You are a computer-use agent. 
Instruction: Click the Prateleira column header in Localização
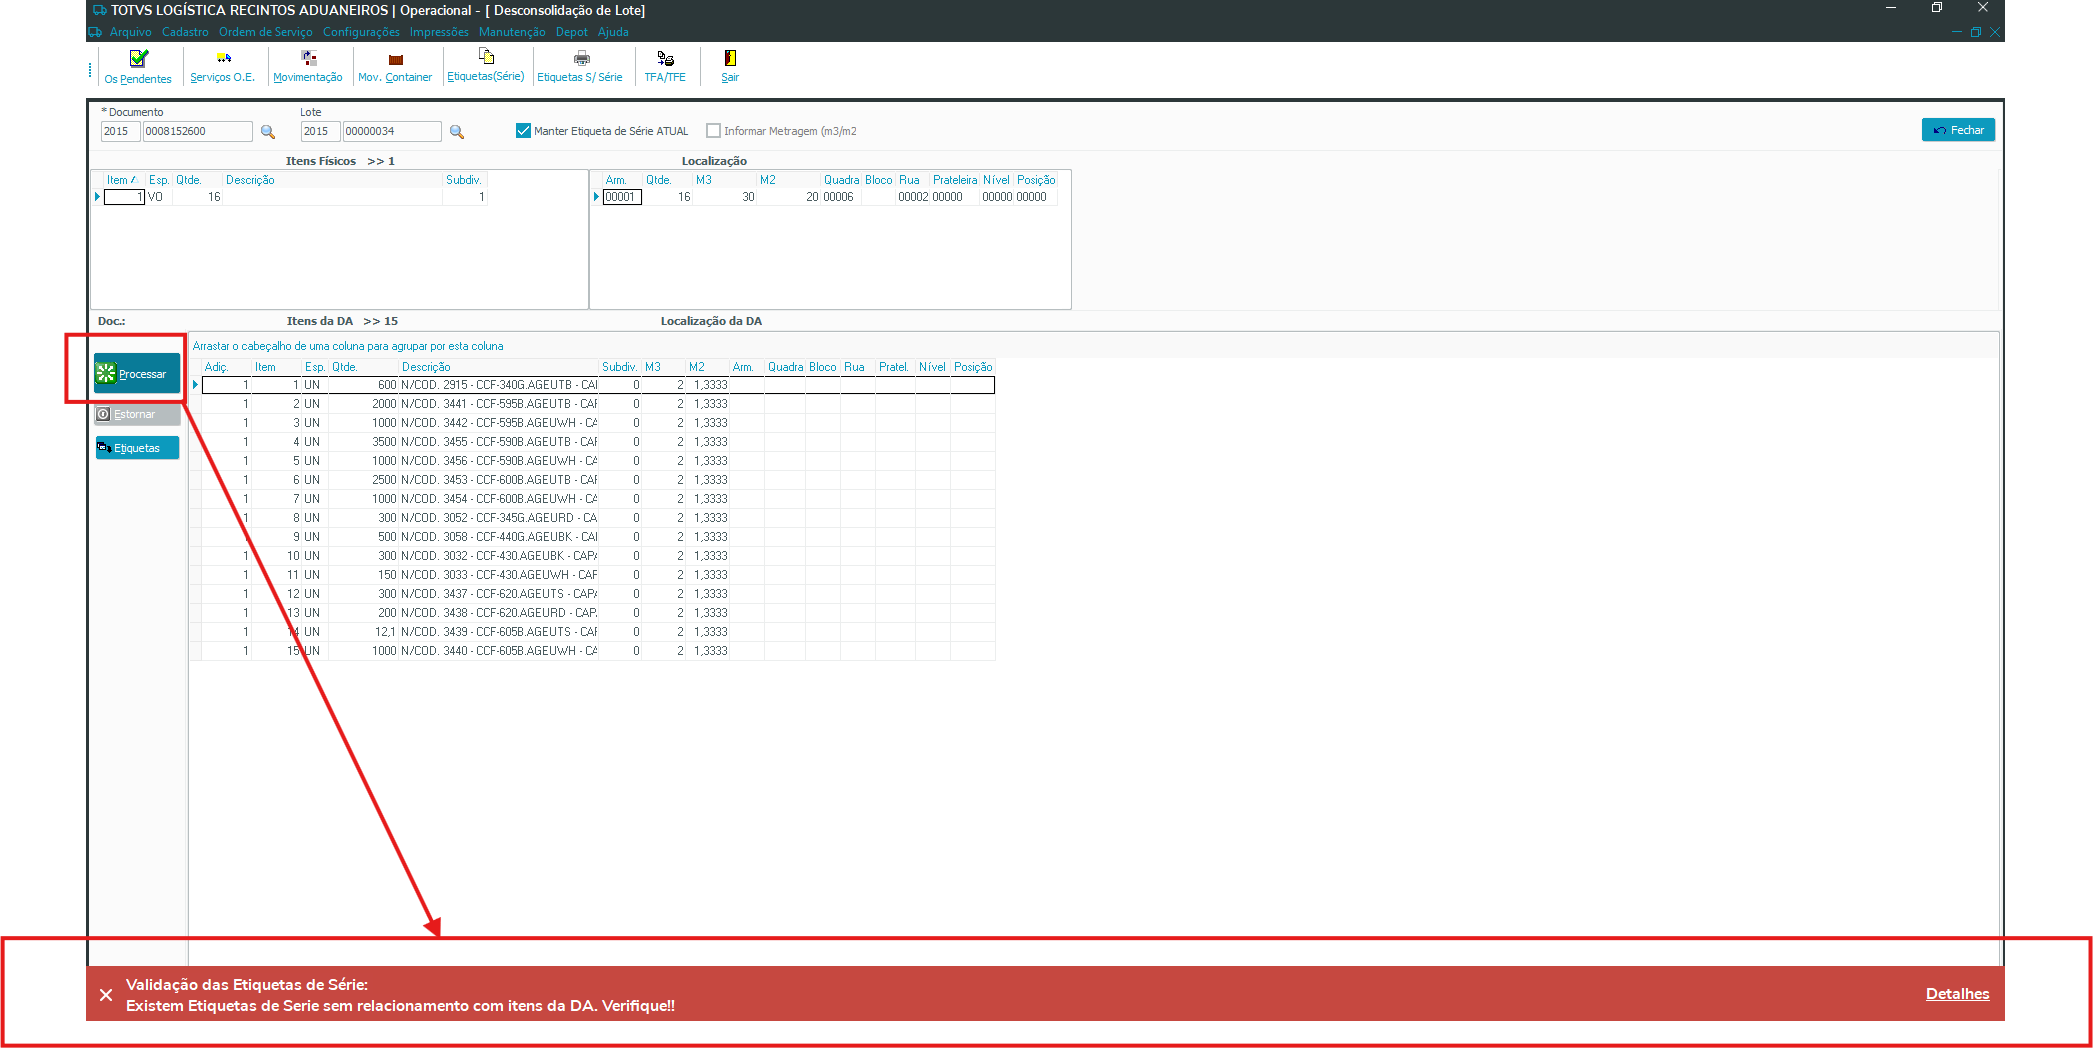[x=955, y=180]
